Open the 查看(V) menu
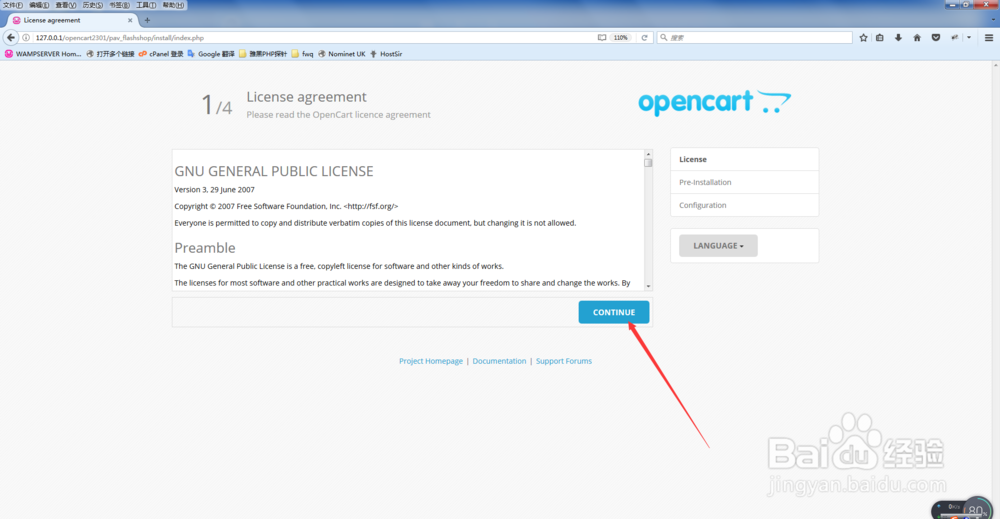 tap(66, 5)
